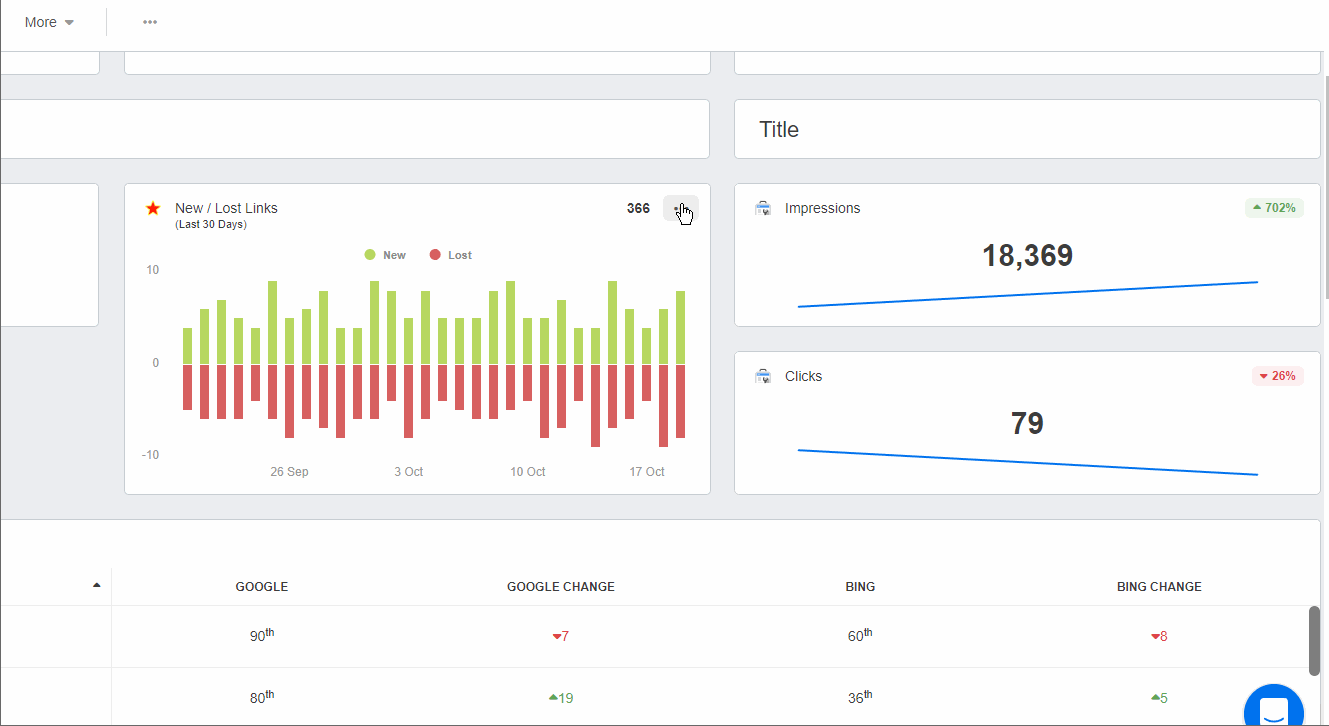Click the Impressions trend line
1329x726 pixels.
pyautogui.click(x=1027, y=295)
